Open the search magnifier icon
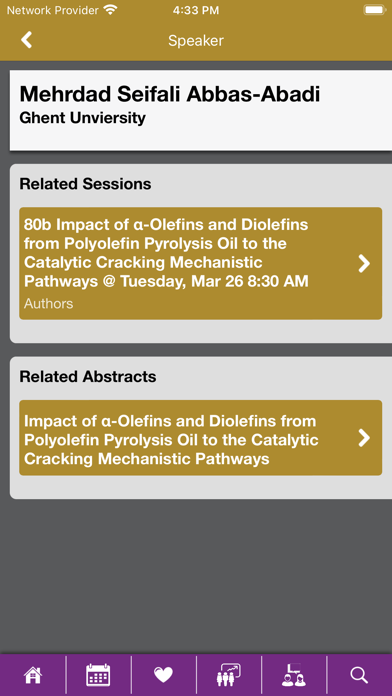 (359, 675)
